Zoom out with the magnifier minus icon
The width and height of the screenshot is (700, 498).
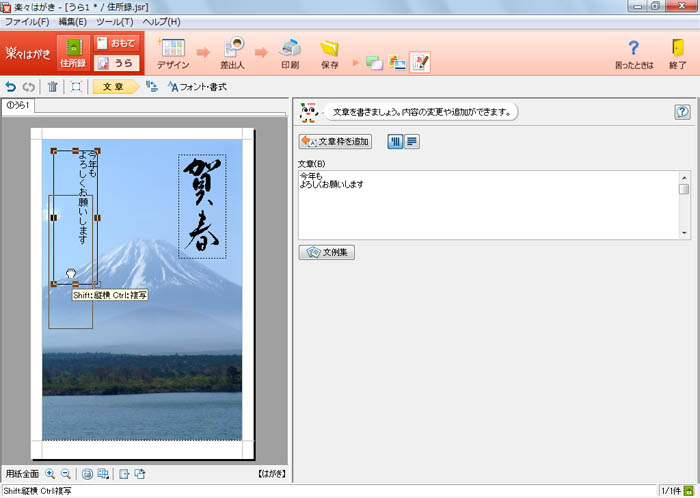[x=66, y=473]
